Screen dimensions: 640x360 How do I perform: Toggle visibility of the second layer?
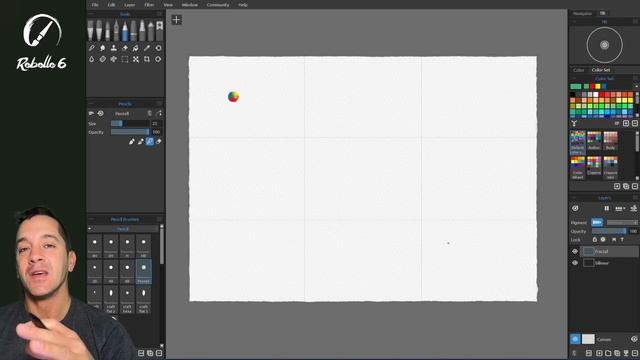click(x=575, y=263)
